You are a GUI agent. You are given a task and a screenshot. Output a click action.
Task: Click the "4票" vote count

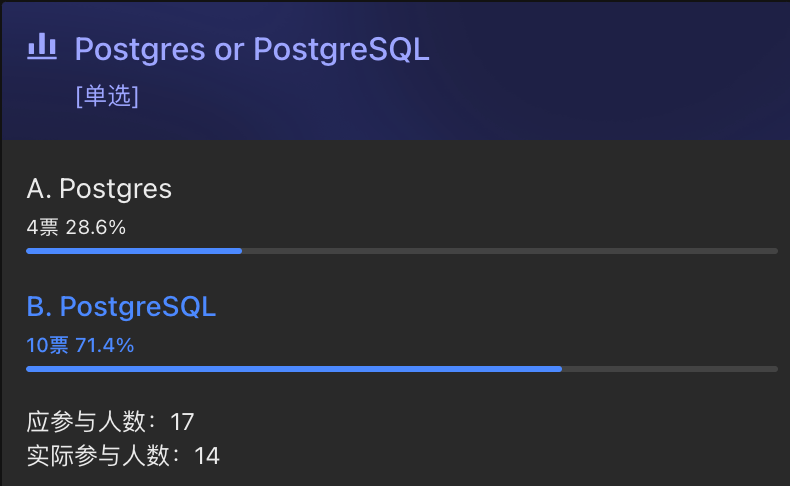point(43,228)
